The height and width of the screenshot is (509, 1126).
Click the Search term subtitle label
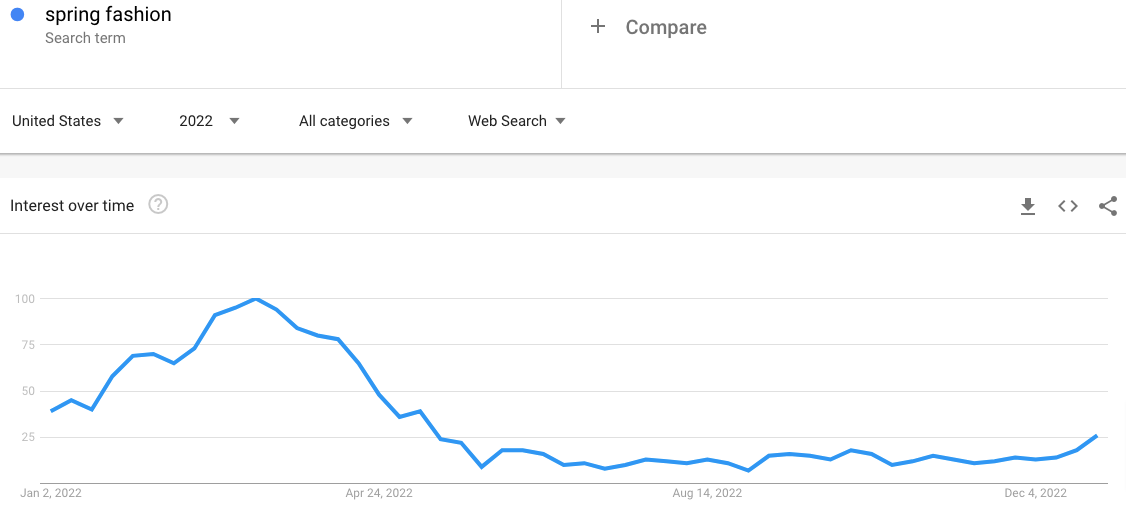tap(85, 38)
